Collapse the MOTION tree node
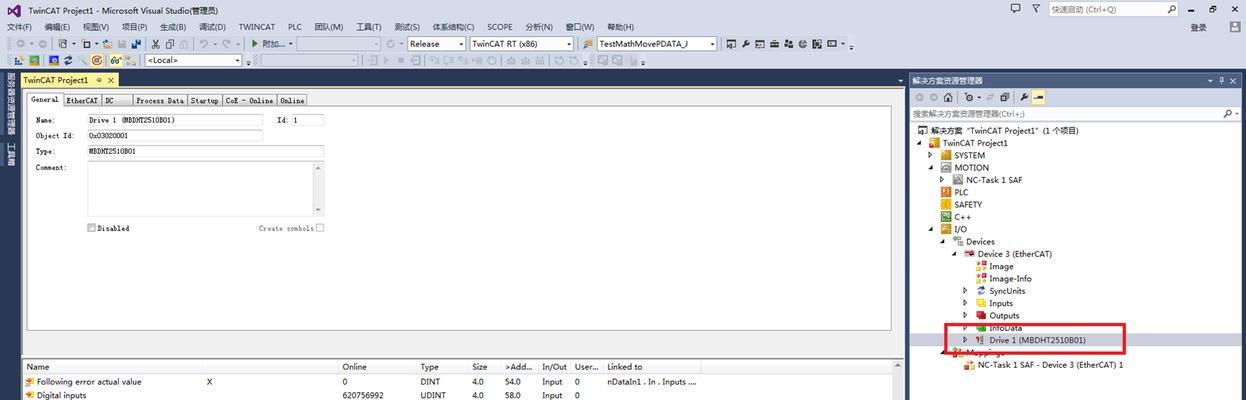Image resolution: width=1246 pixels, height=400 pixels. pyautogui.click(x=930, y=167)
